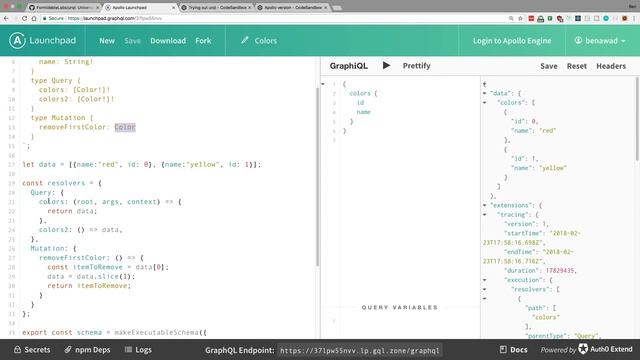Run the query with the play button

coord(386,65)
